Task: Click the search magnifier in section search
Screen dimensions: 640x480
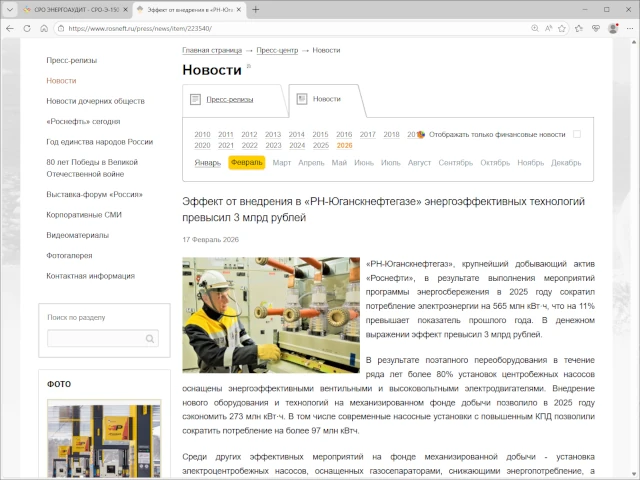Action: pyautogui.click(x=150, y=339)
